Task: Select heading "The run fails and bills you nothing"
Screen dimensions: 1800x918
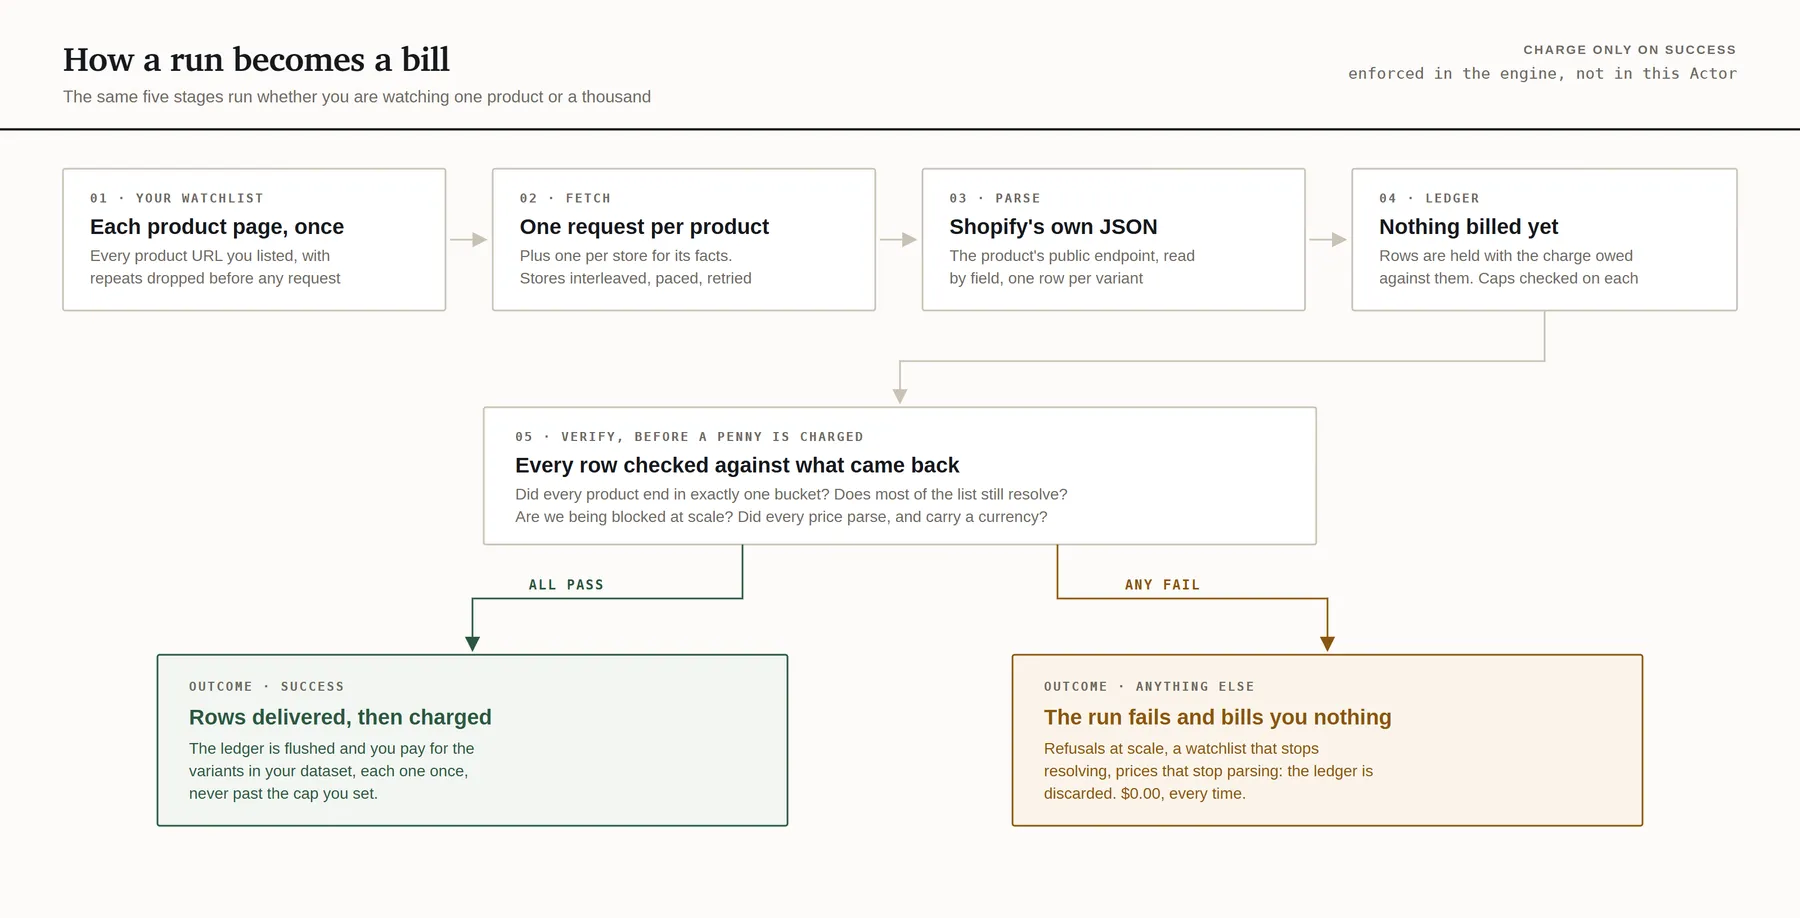Action: coord(1218,717)
